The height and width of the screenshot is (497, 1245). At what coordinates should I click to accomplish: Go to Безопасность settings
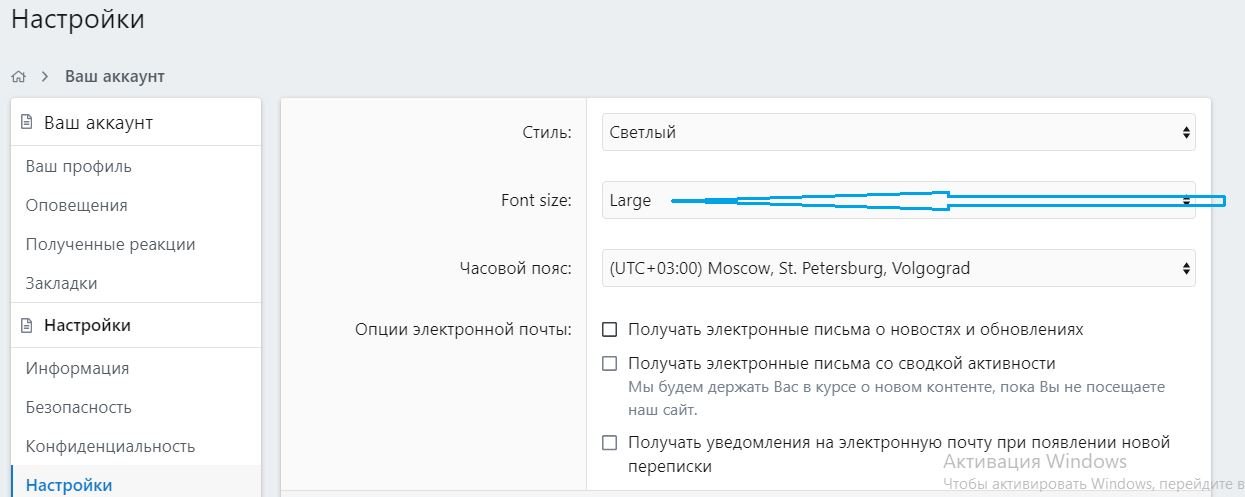[79, 407]
